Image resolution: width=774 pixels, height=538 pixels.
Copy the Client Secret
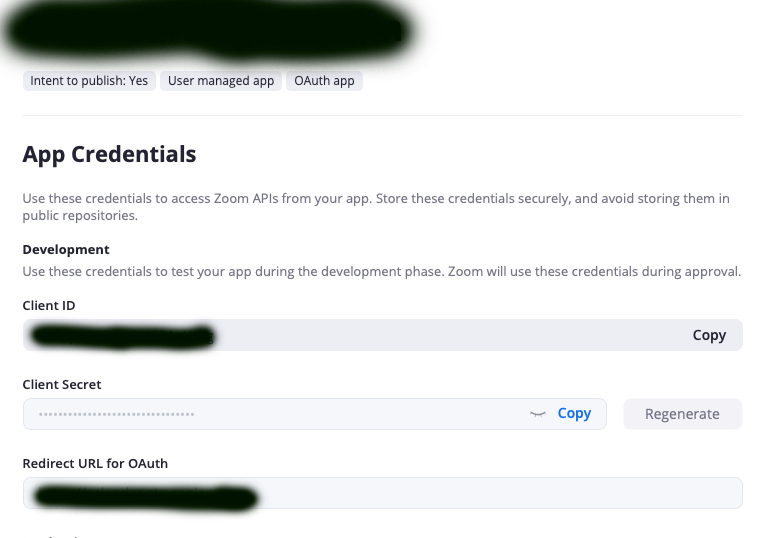click(x=574, y=413)
